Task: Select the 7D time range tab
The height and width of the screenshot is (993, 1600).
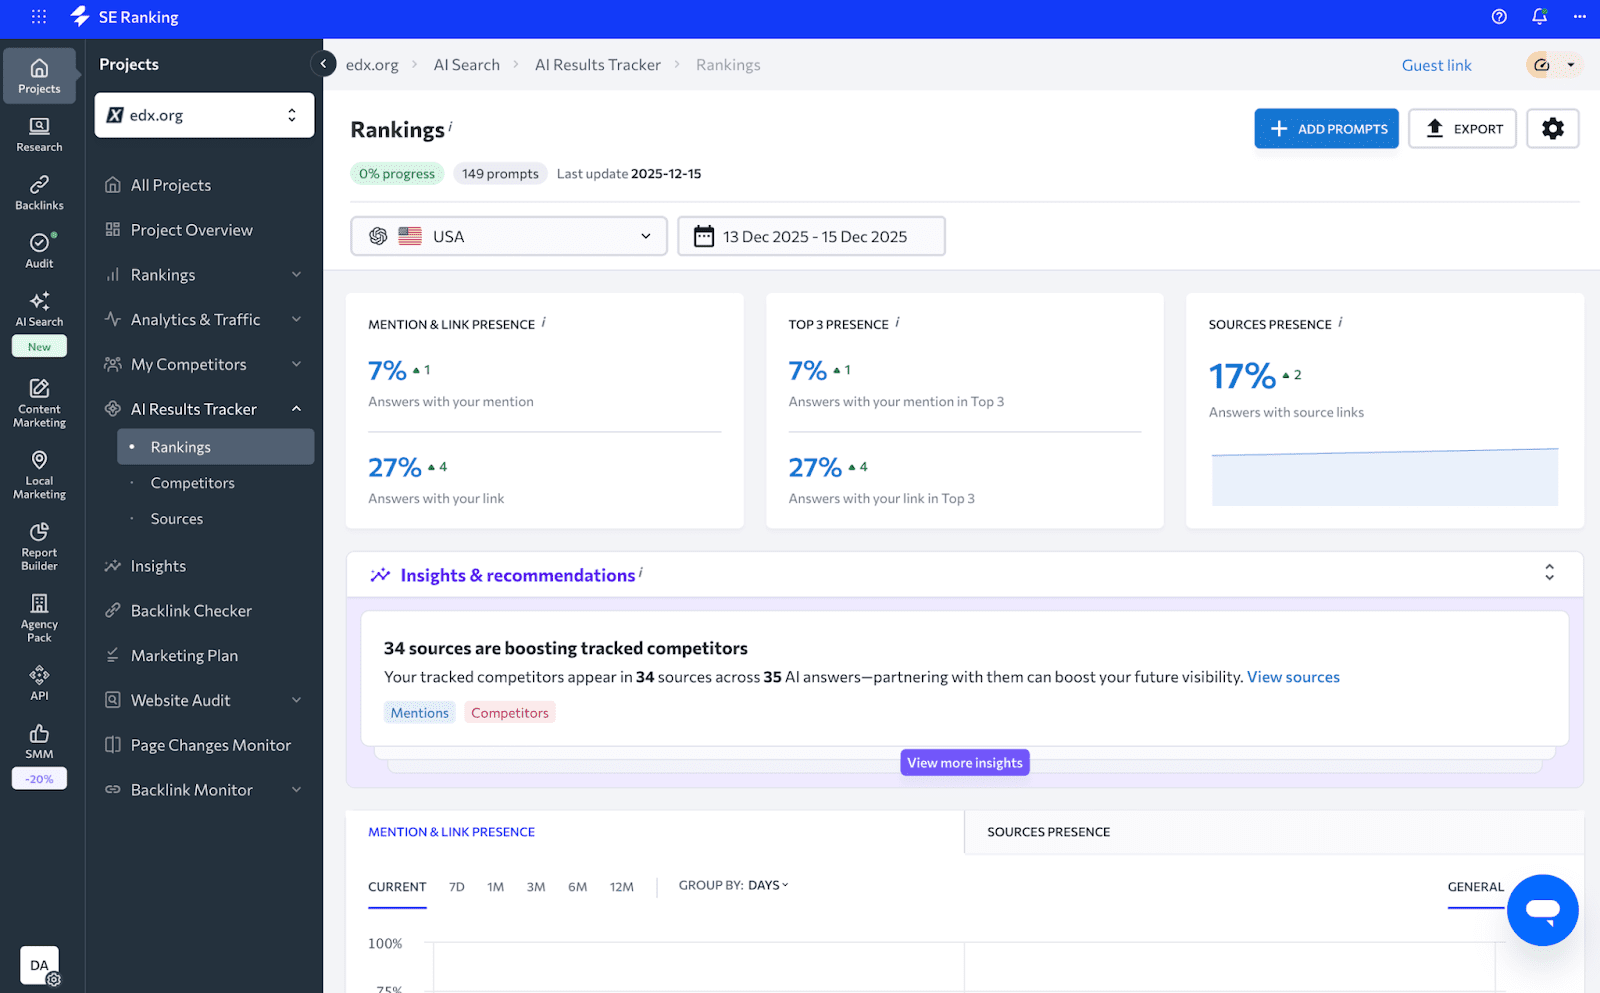Action: pos(456,886)
